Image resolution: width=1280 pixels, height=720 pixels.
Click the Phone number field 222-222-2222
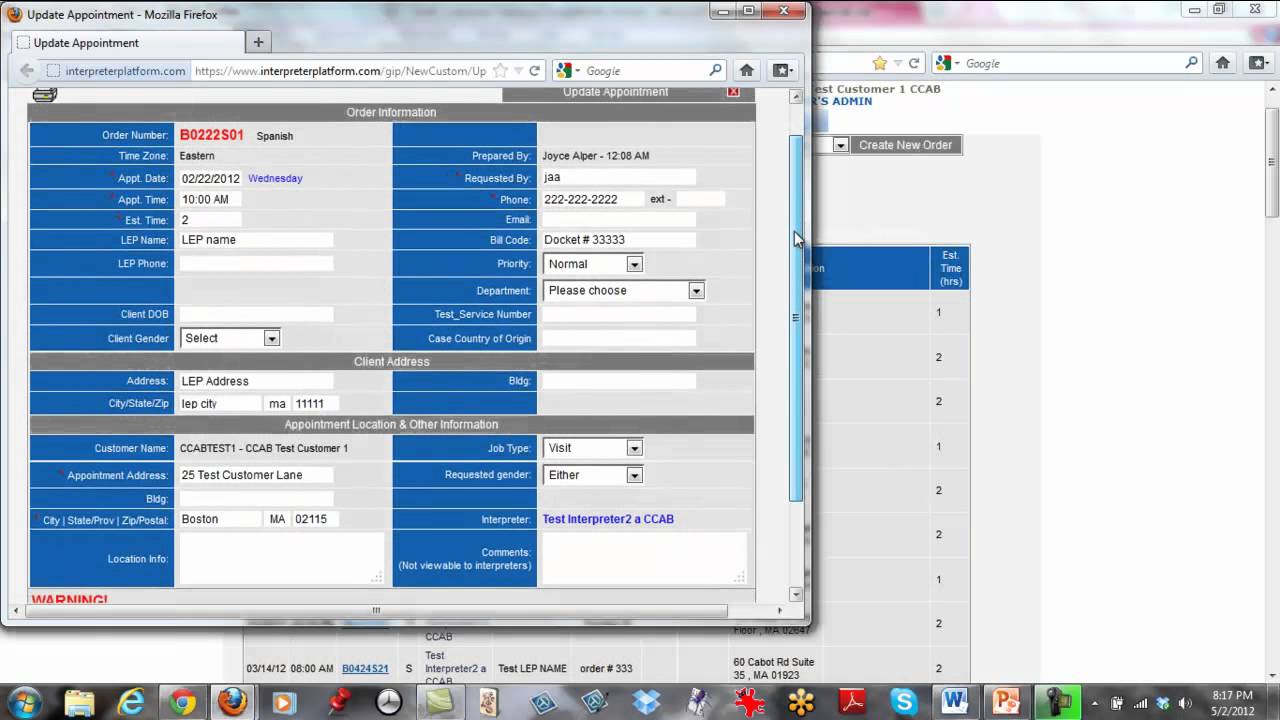coord(592,199)
